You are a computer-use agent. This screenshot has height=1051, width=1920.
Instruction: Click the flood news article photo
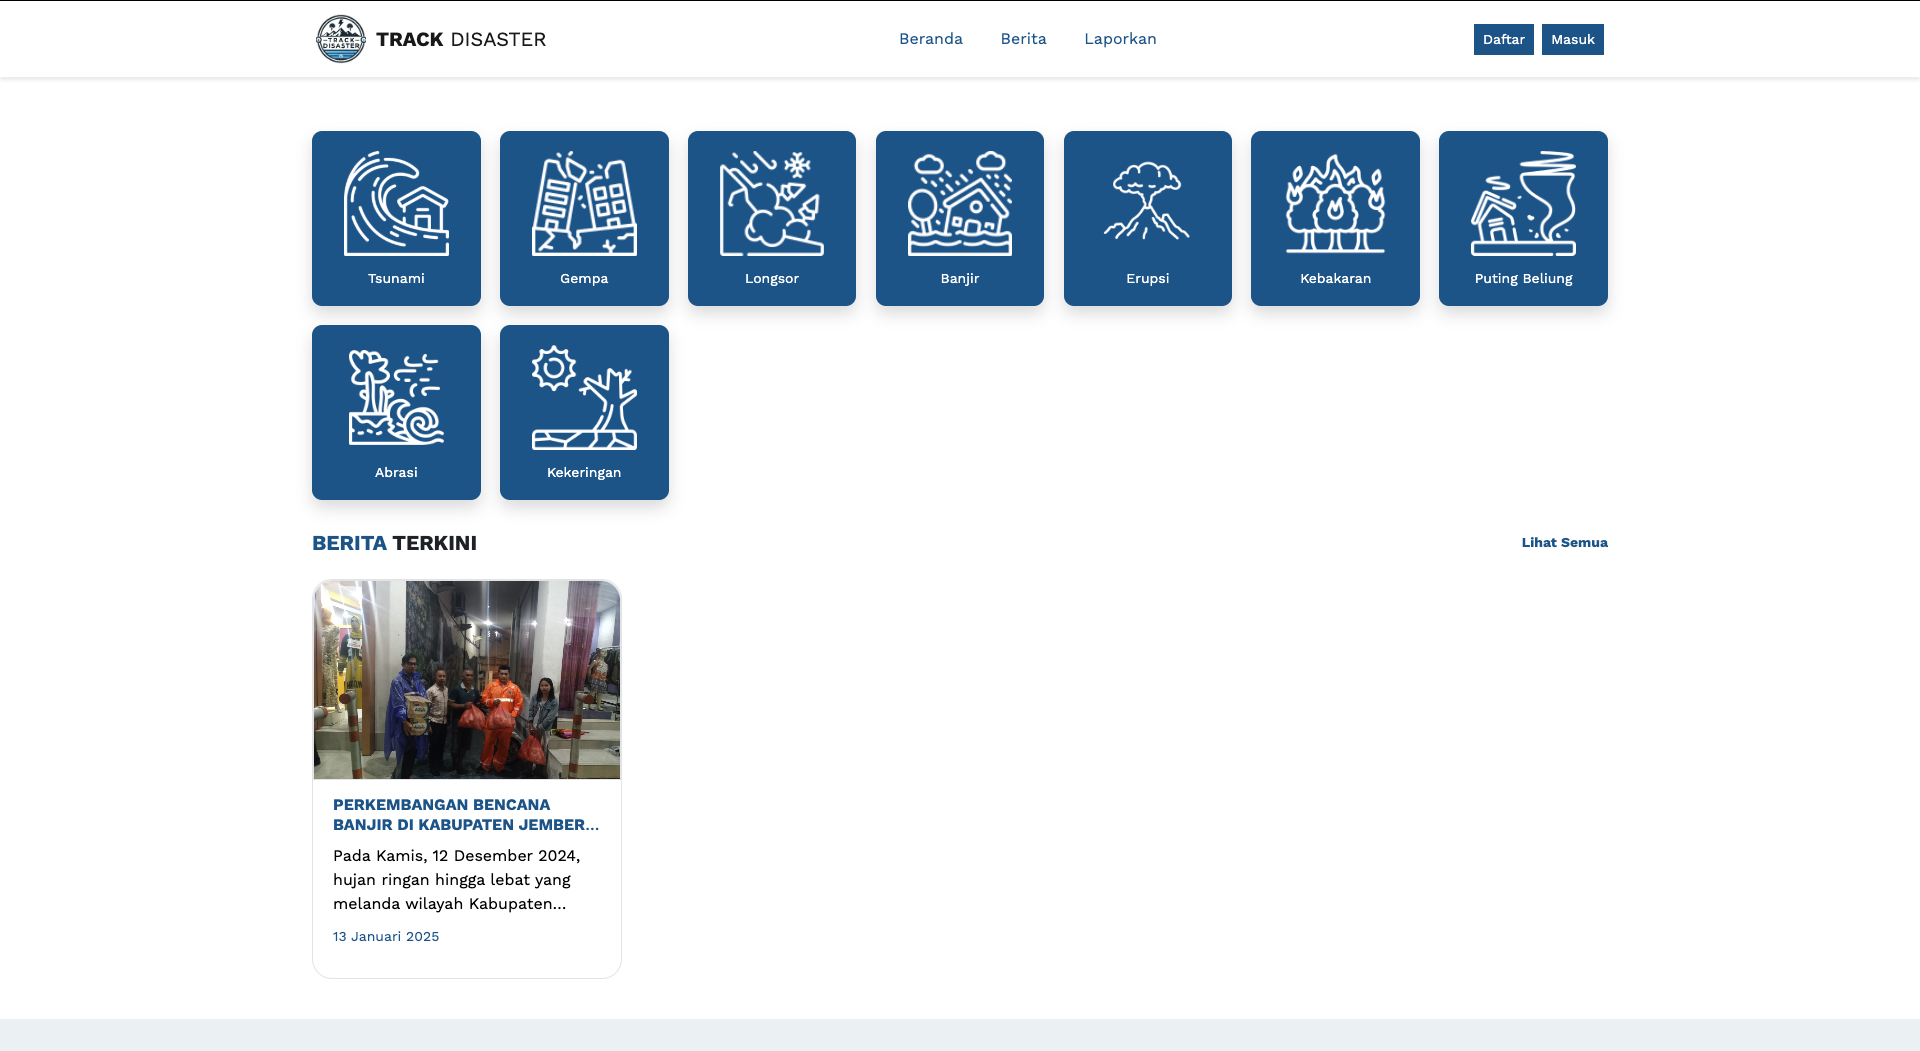pos(467,679)
